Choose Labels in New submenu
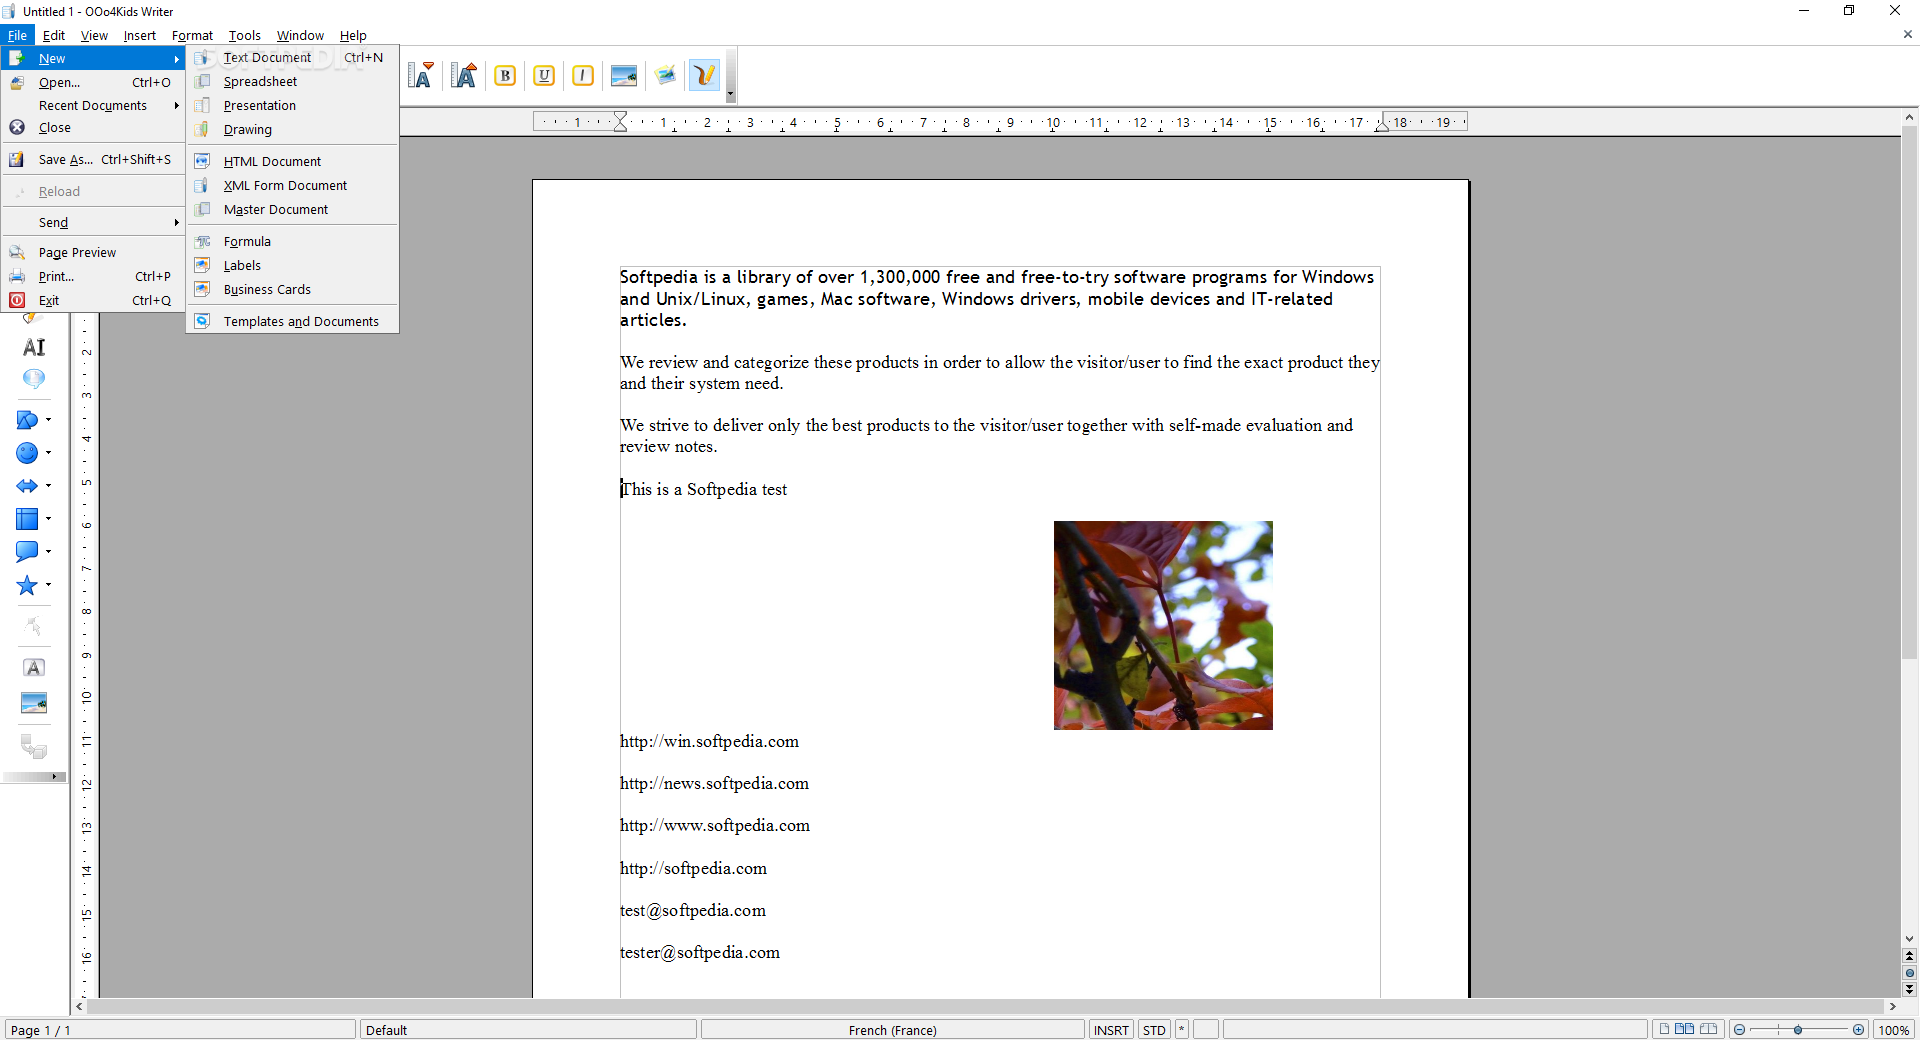1920x1040 pixels. pyautogui.click(x=292, y=266)
